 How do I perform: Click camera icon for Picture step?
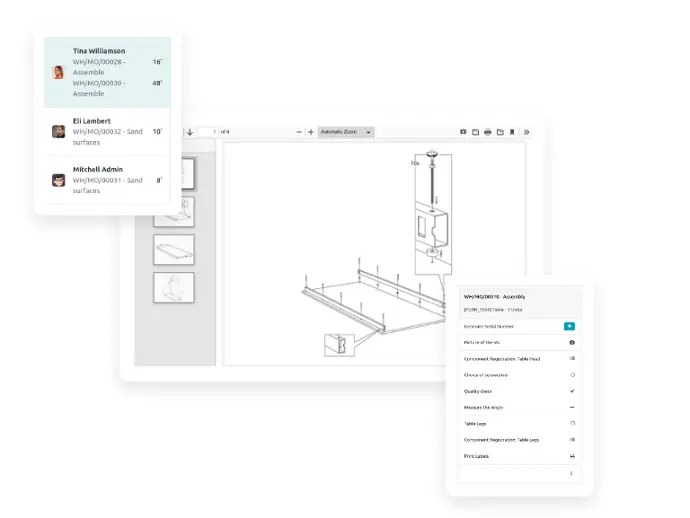570,342
